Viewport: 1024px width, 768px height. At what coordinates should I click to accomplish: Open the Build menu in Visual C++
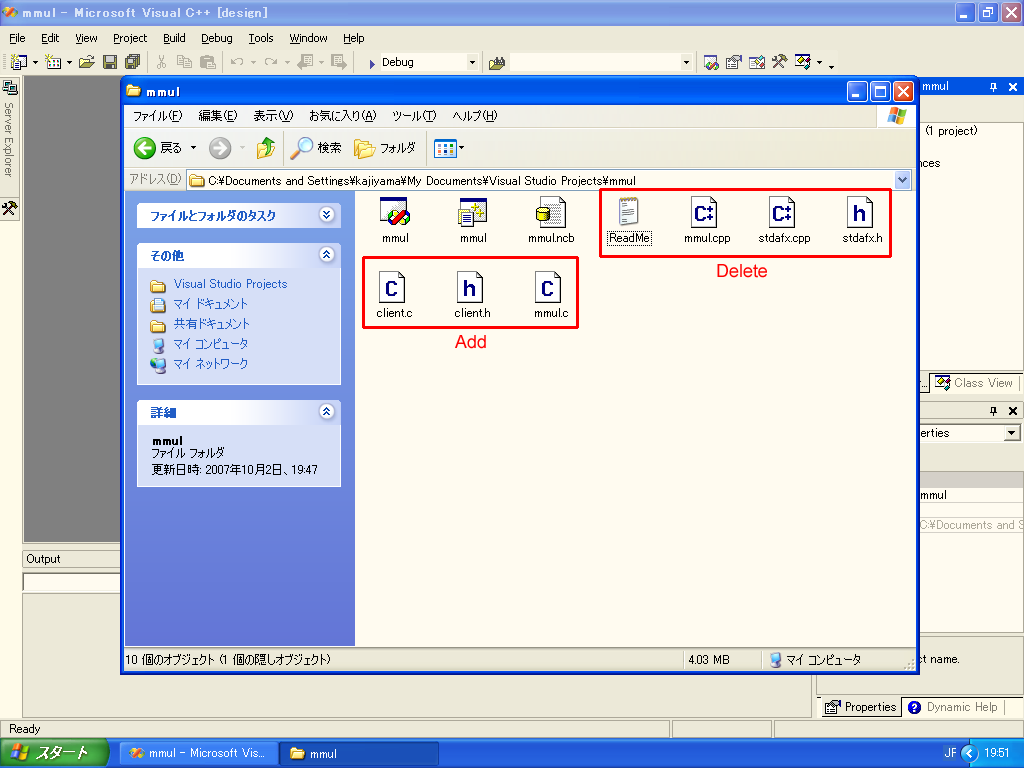pos(174,38)
